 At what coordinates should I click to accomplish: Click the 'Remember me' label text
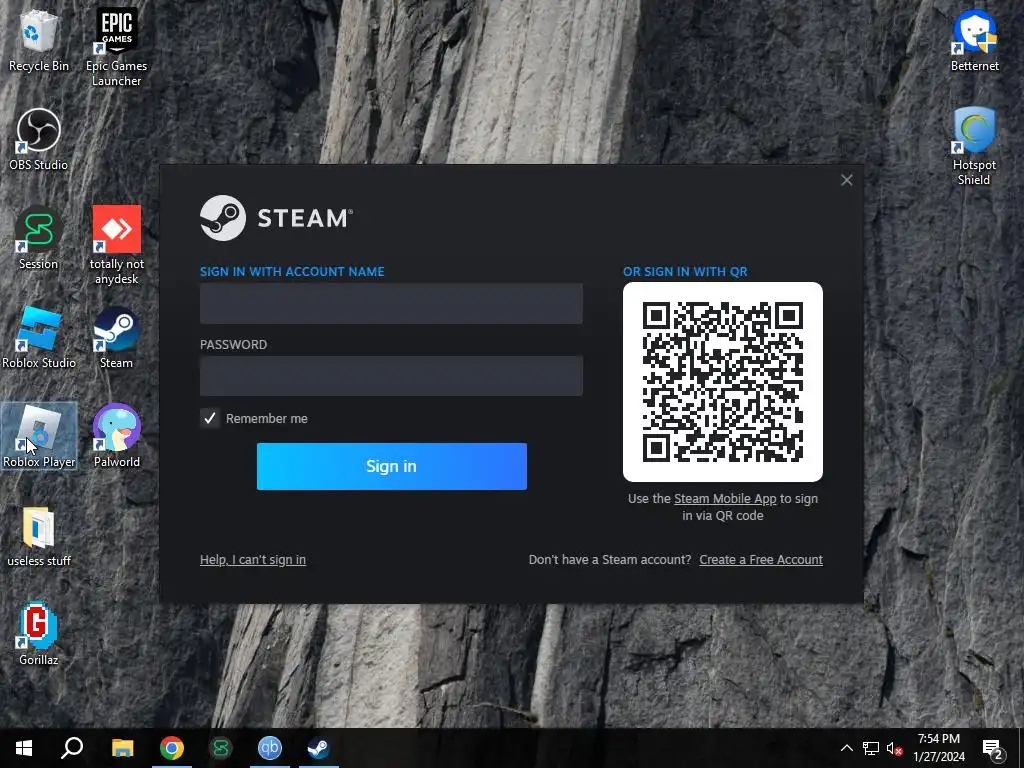pos(266,419)
